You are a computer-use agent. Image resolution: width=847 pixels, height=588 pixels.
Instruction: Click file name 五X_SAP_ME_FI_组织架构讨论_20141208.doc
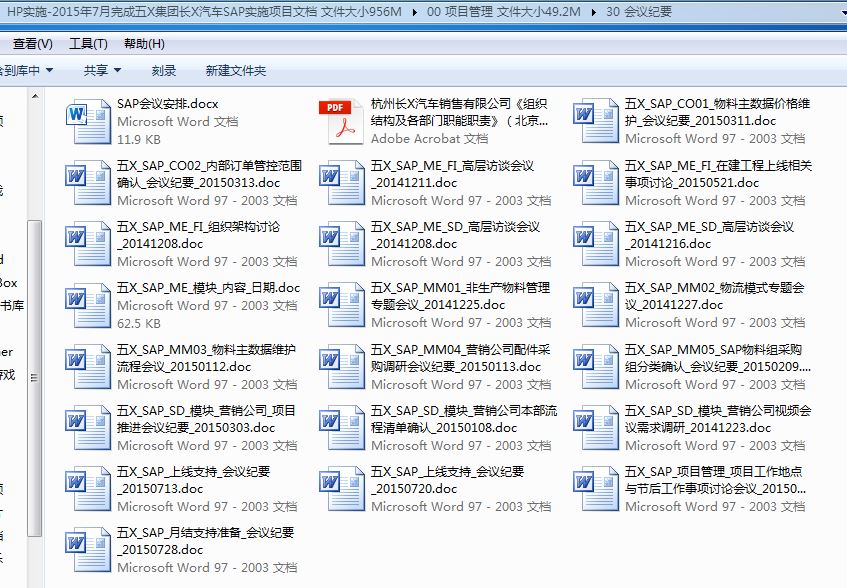pyautogui.click(x=198, y=235)
